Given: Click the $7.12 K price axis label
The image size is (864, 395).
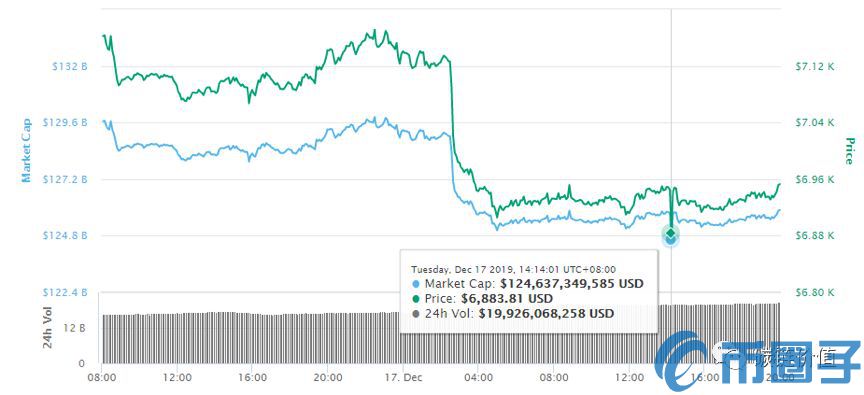Looking at the screenshot, I should coord(816,66).
